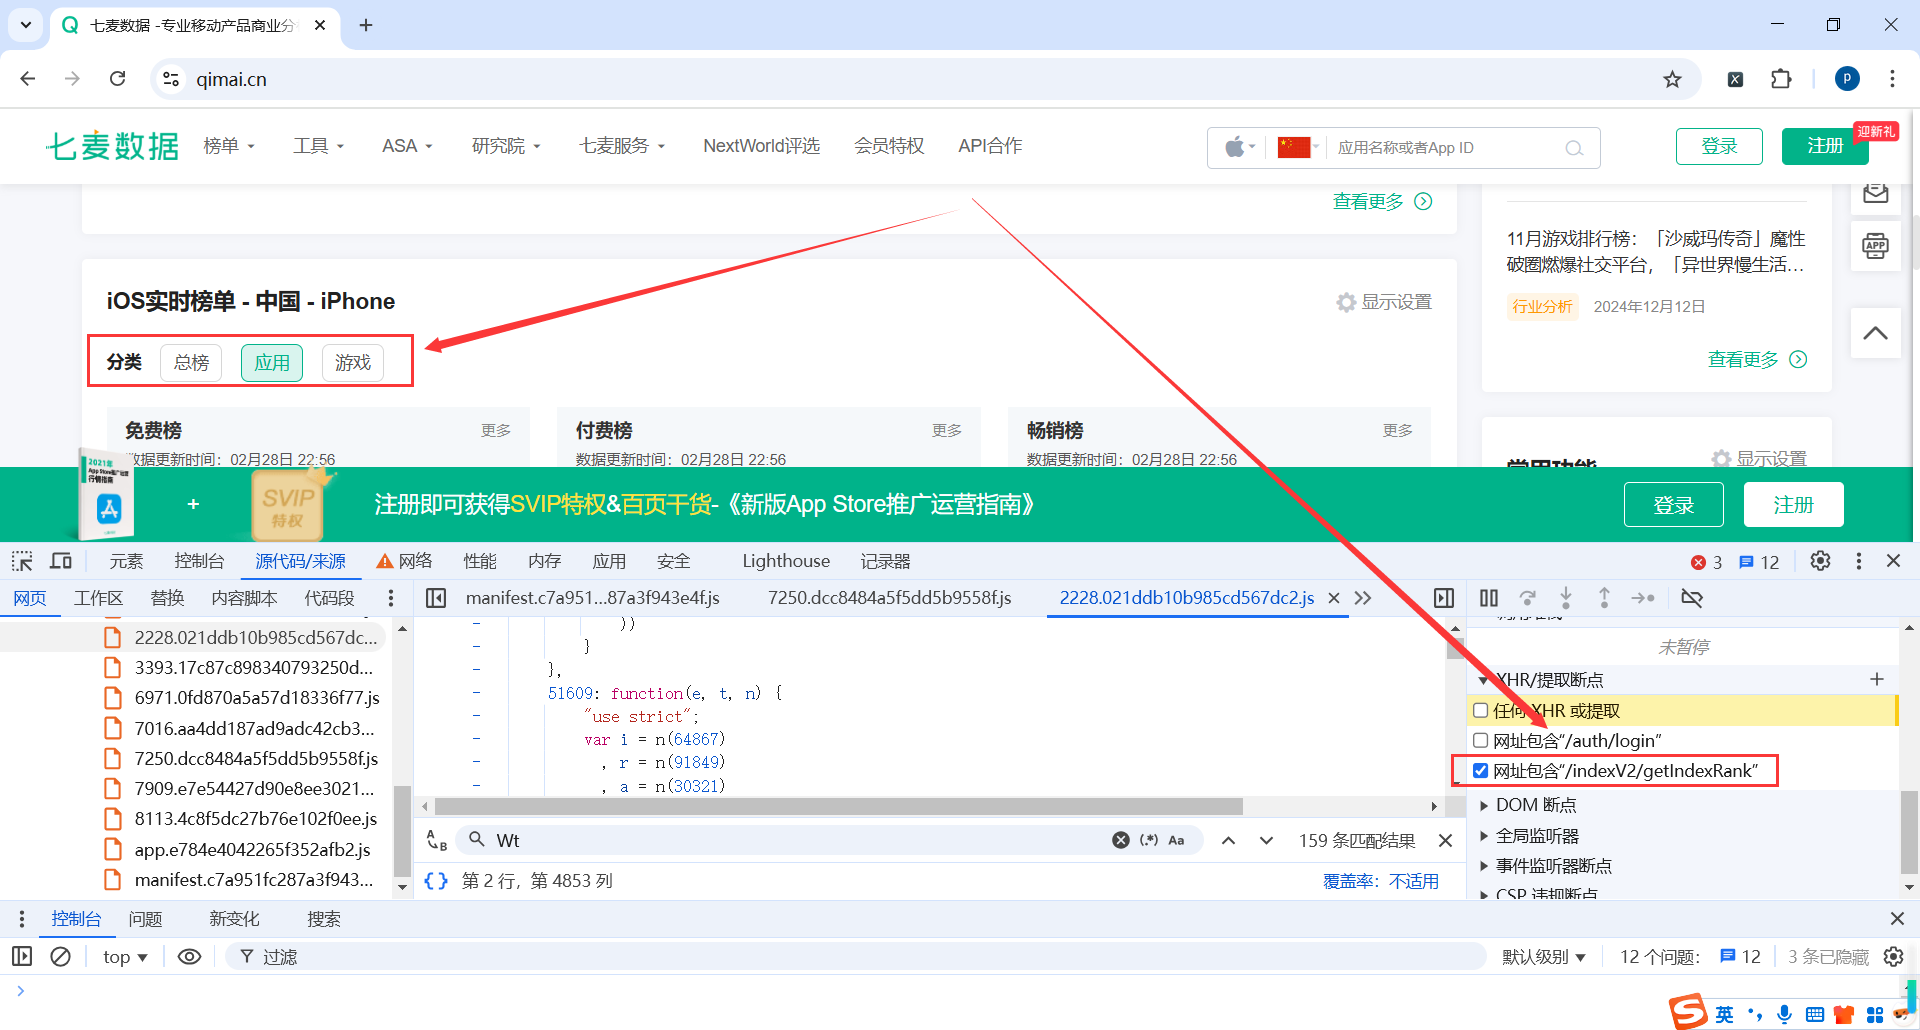Create a live expression with eye icon
This screenshot has height=1030, width=1920.
click(189, 957)
